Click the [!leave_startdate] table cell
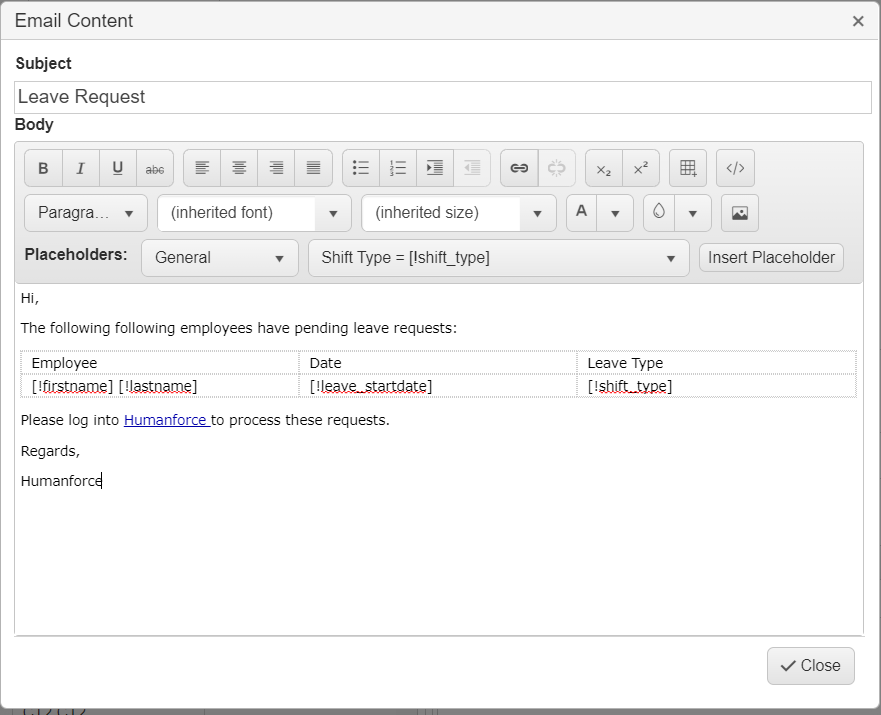This screenshot has height=715, width=881. click(x=438, y=386)
